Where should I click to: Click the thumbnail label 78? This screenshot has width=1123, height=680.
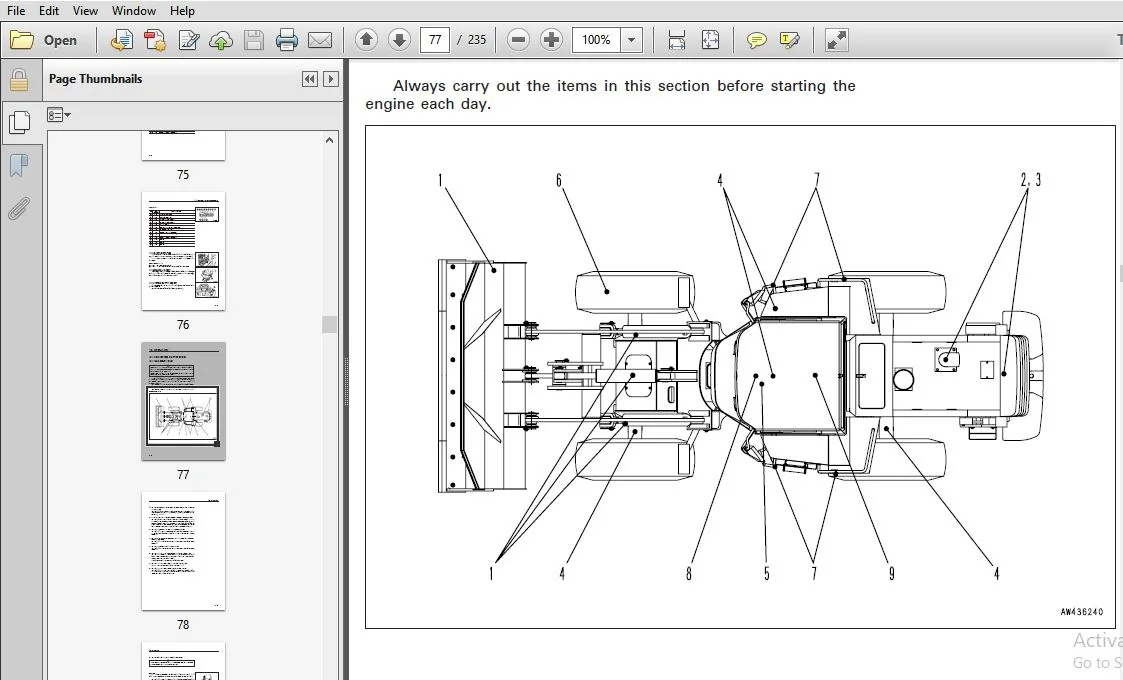pyautogui.click(x=183, y=625)
